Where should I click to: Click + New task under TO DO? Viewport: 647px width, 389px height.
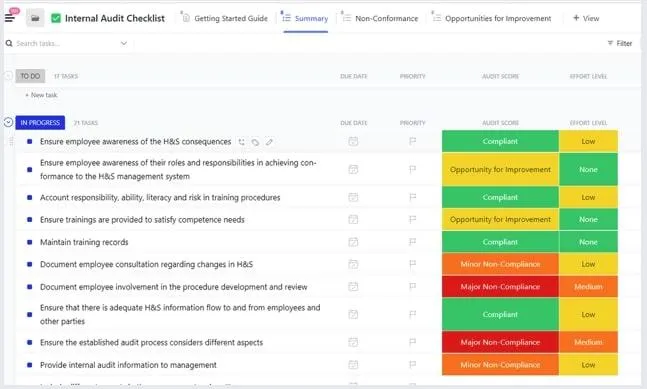pos(41,95)
